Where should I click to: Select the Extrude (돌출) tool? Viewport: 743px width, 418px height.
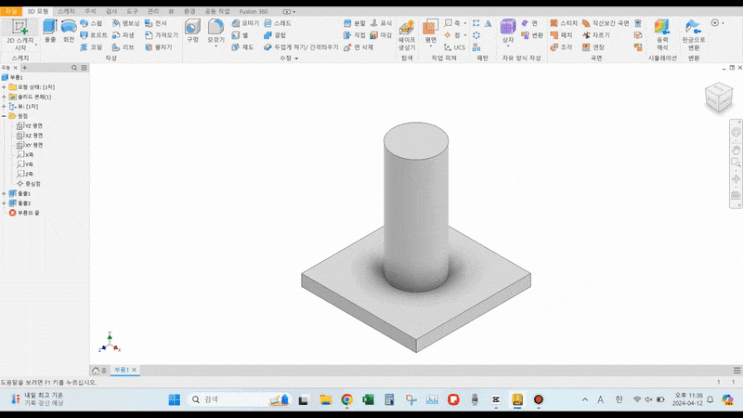tap(50, 31)
